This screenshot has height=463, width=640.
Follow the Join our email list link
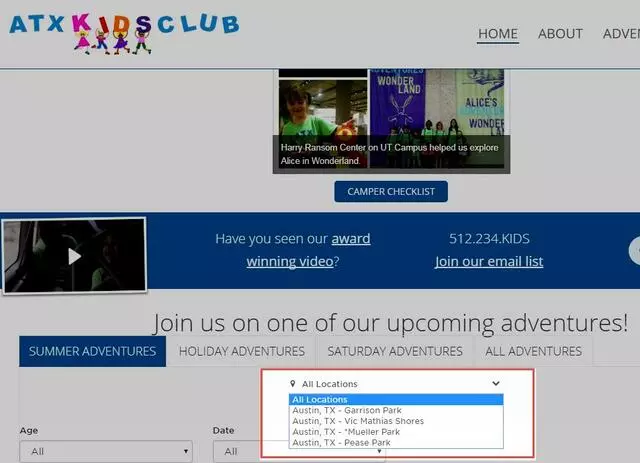(489, 261)
